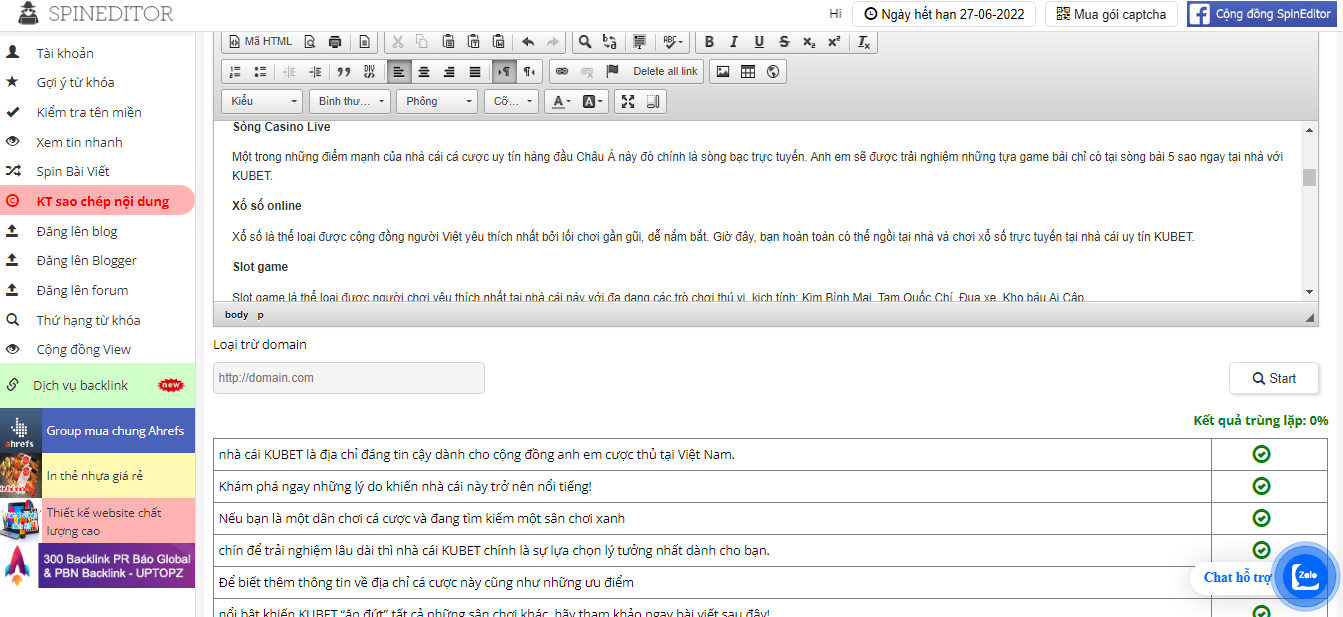Toggle Bold formatting

click(709, 42)
